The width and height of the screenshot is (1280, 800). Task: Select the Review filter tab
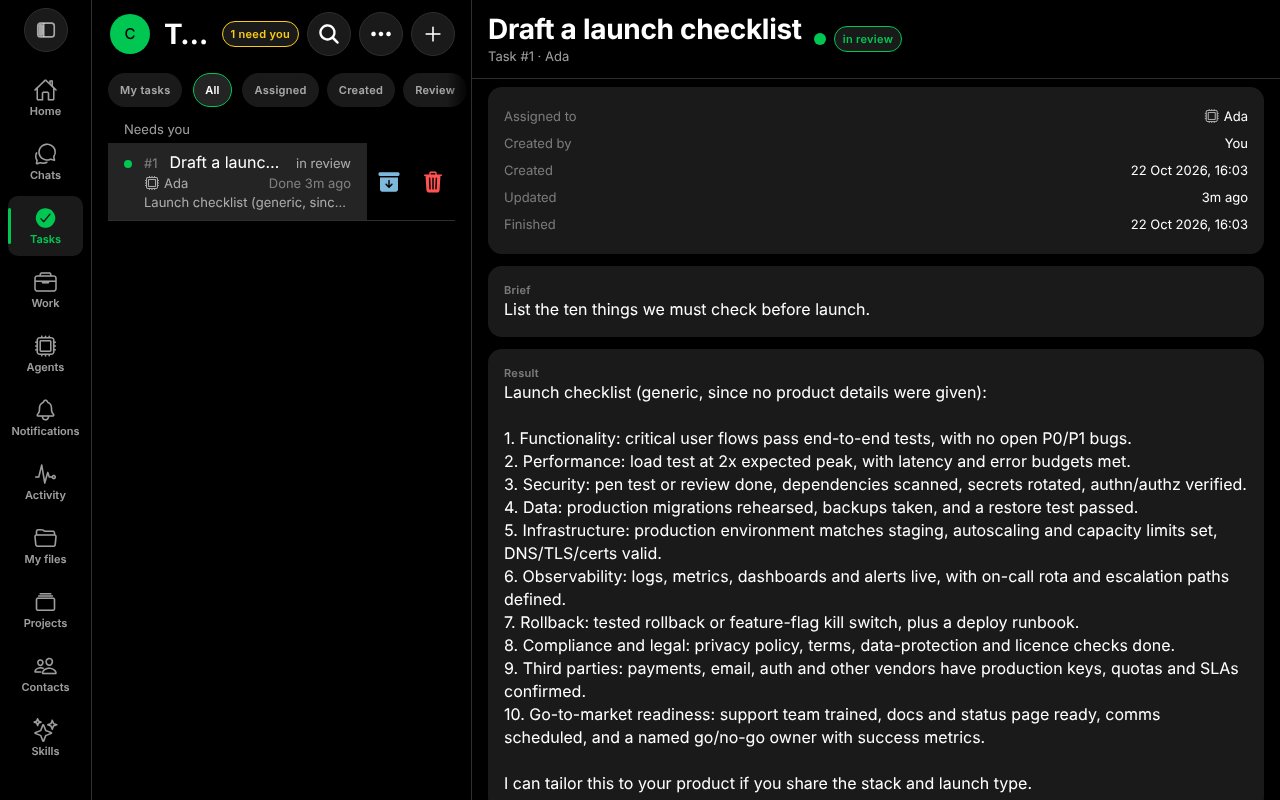435,90
